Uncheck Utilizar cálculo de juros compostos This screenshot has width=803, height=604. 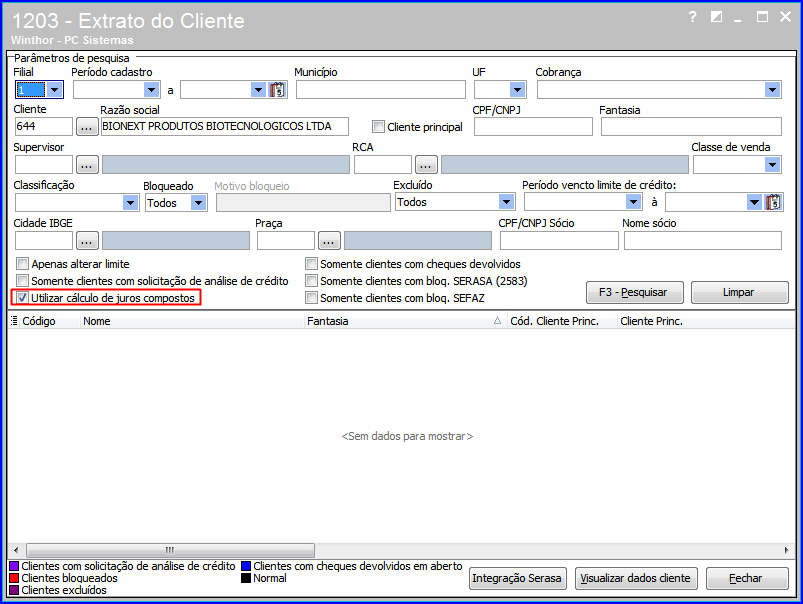(x=22, y=298)
